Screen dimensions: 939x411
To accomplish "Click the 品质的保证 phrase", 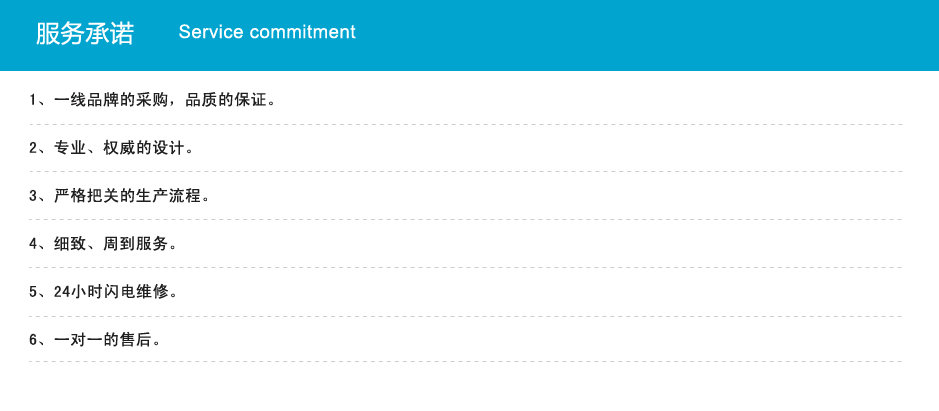I will coord(226,100).
